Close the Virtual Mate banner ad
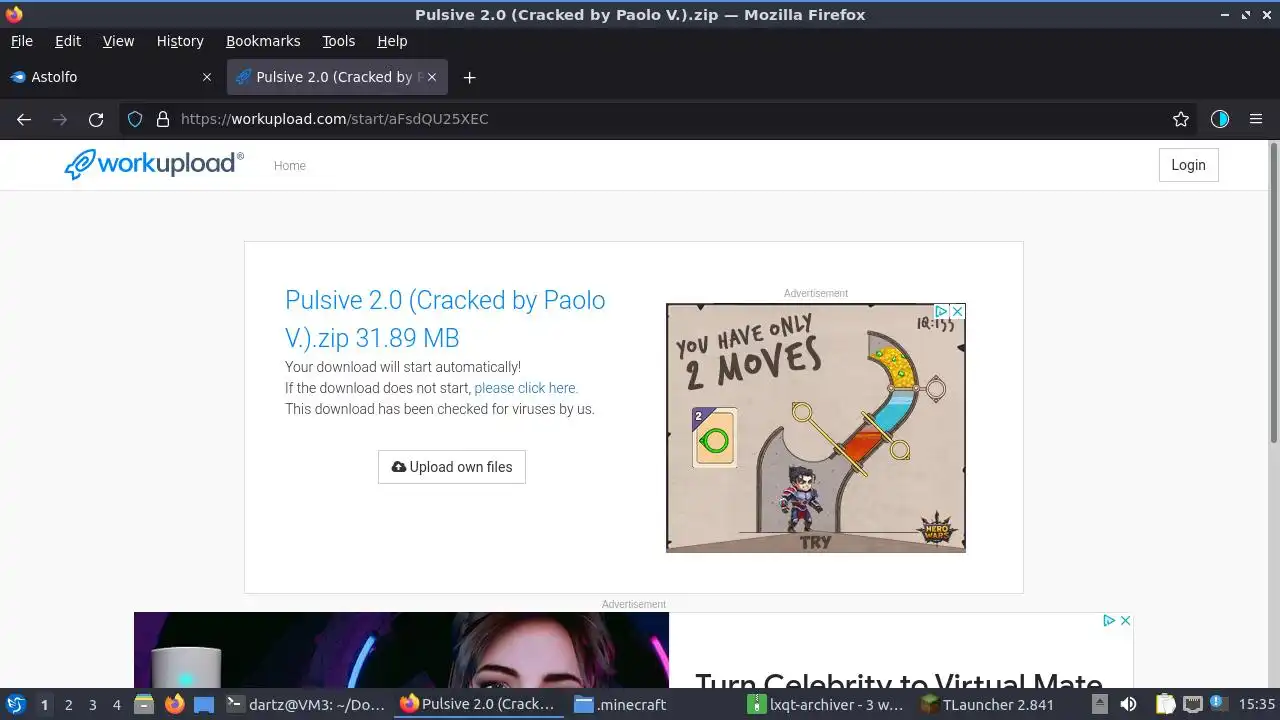This screenshot has width=1280, height=720. 1125,621
